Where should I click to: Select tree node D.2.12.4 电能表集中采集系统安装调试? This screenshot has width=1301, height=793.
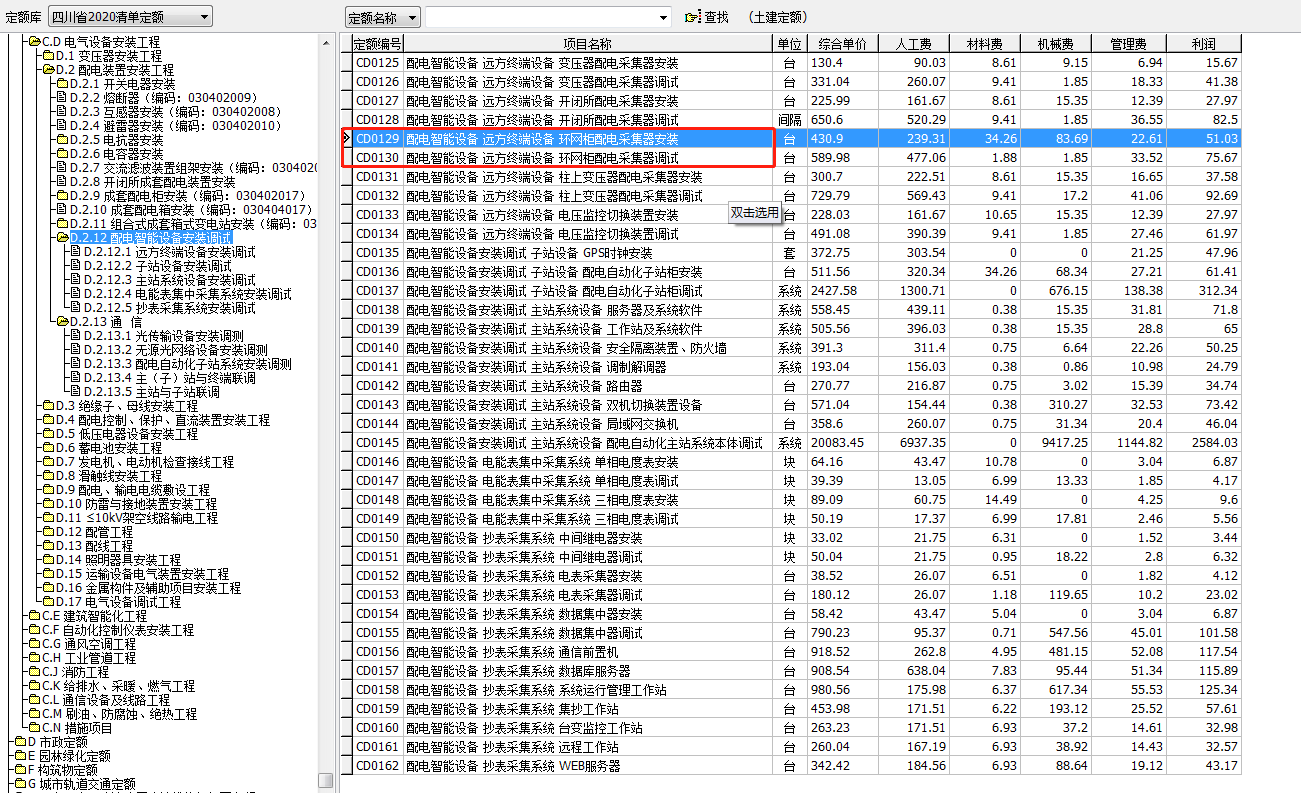pos(188,294)
